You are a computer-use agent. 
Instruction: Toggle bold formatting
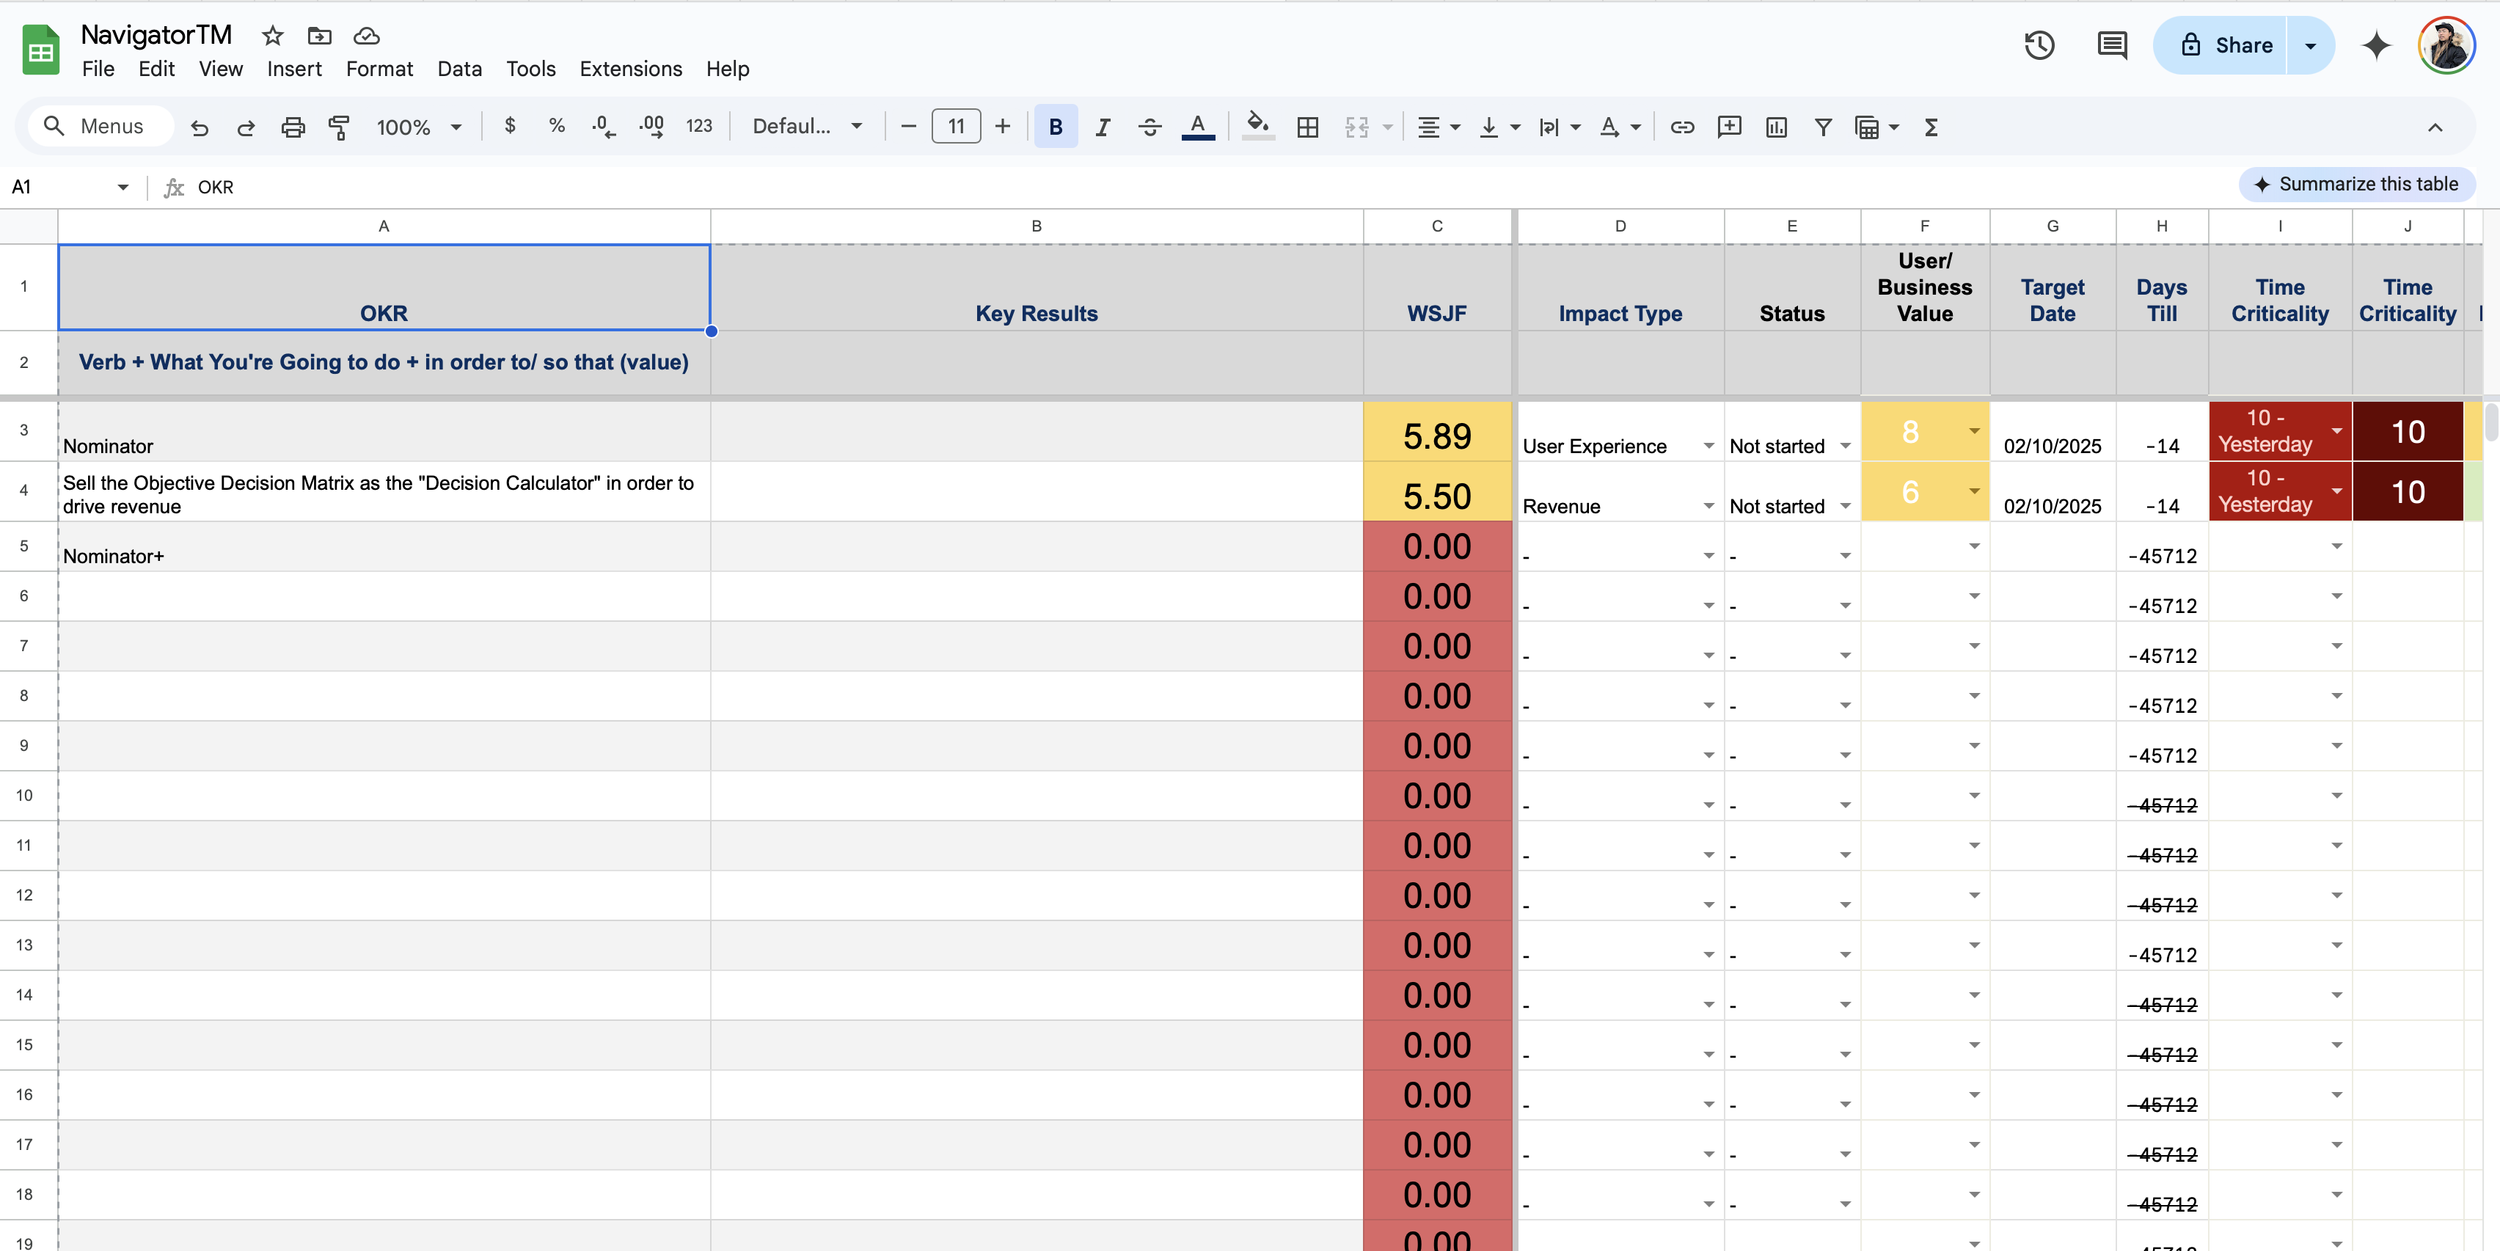click(x=1056, y=127)
